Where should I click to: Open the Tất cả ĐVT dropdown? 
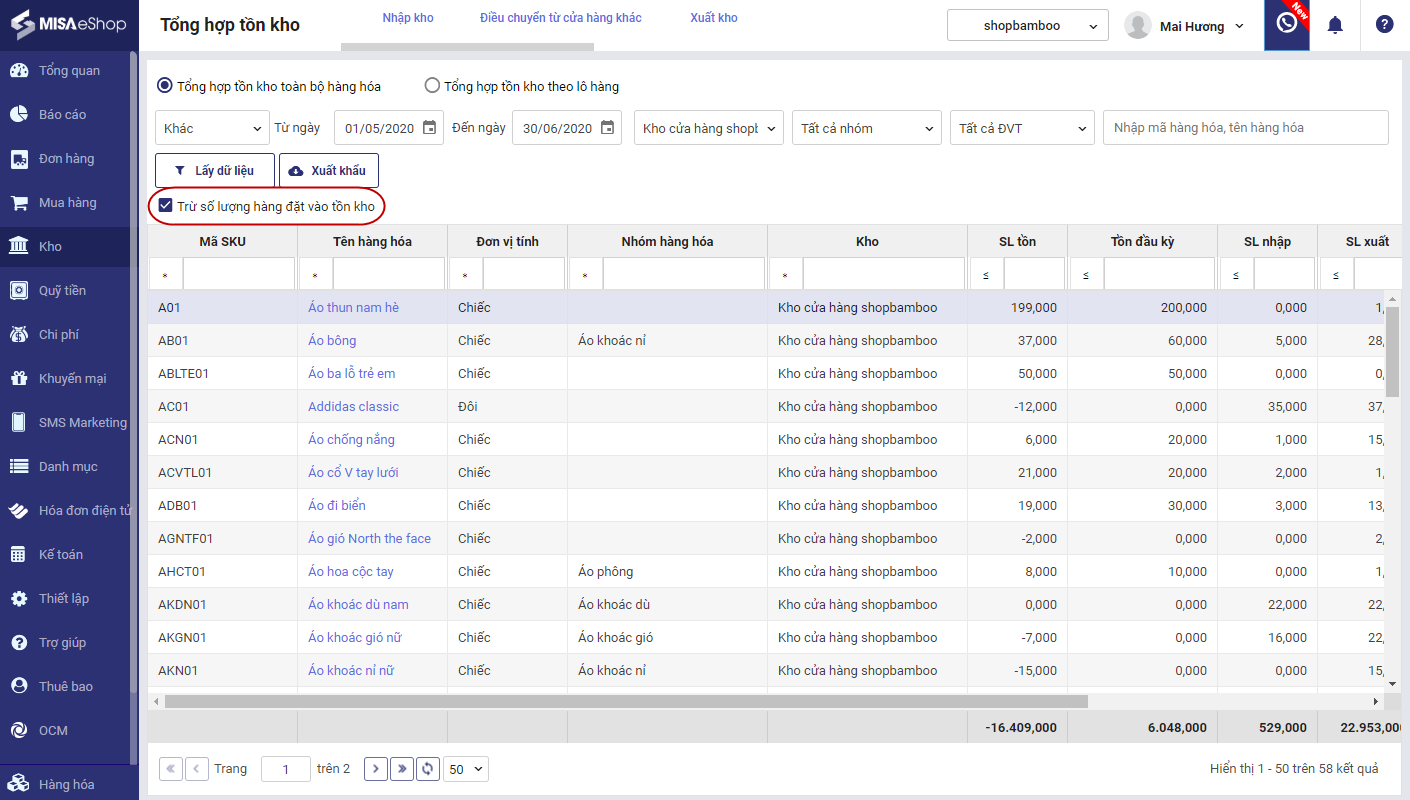(x=1024, y=128)
